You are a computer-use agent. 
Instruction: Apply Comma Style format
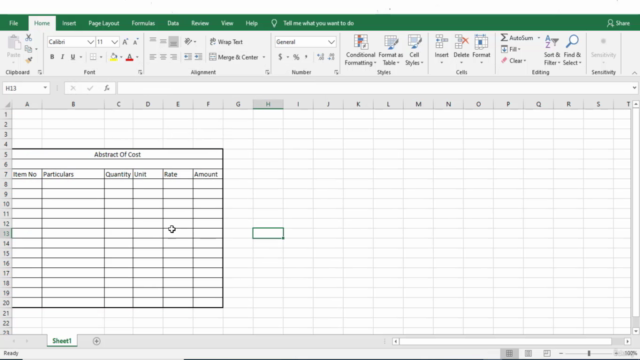point(306,57)
